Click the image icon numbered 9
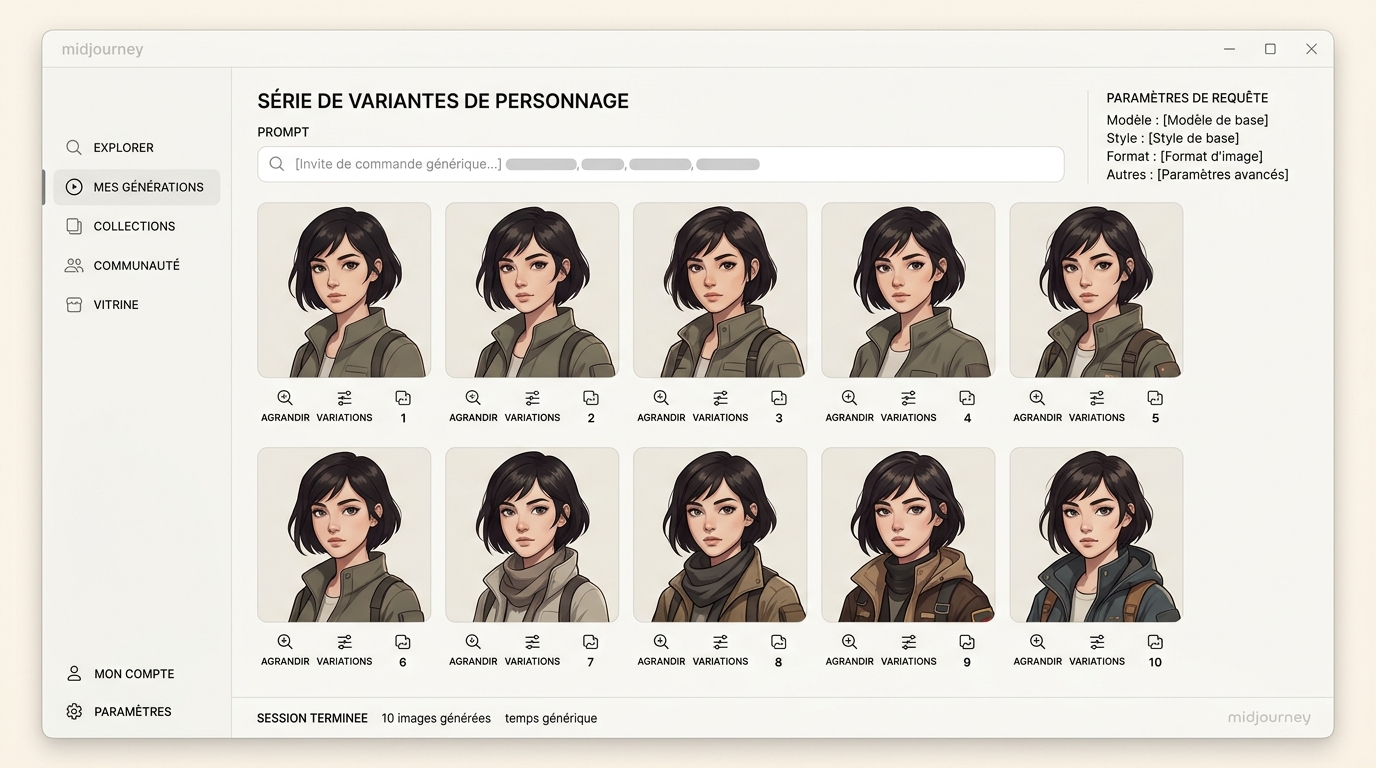 967,642
